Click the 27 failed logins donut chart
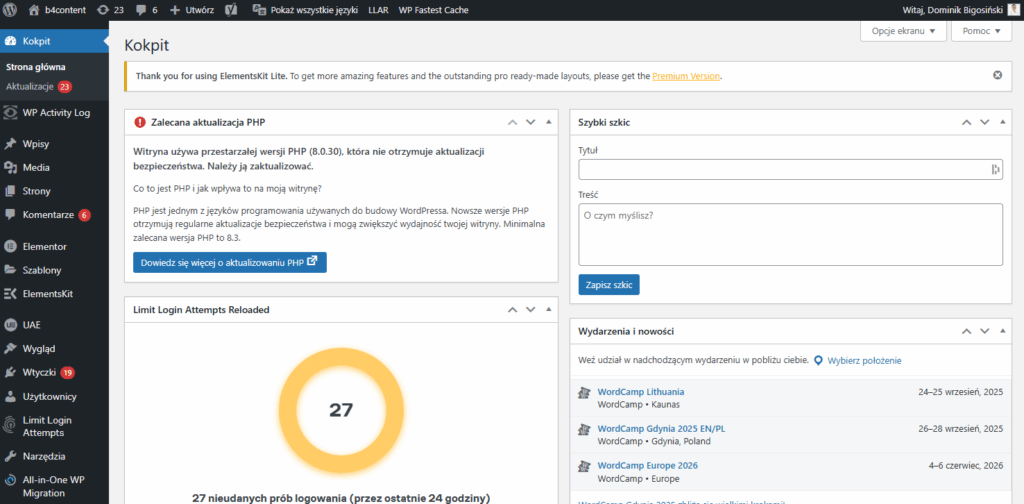1024x504 pixels. click(341, 410)
